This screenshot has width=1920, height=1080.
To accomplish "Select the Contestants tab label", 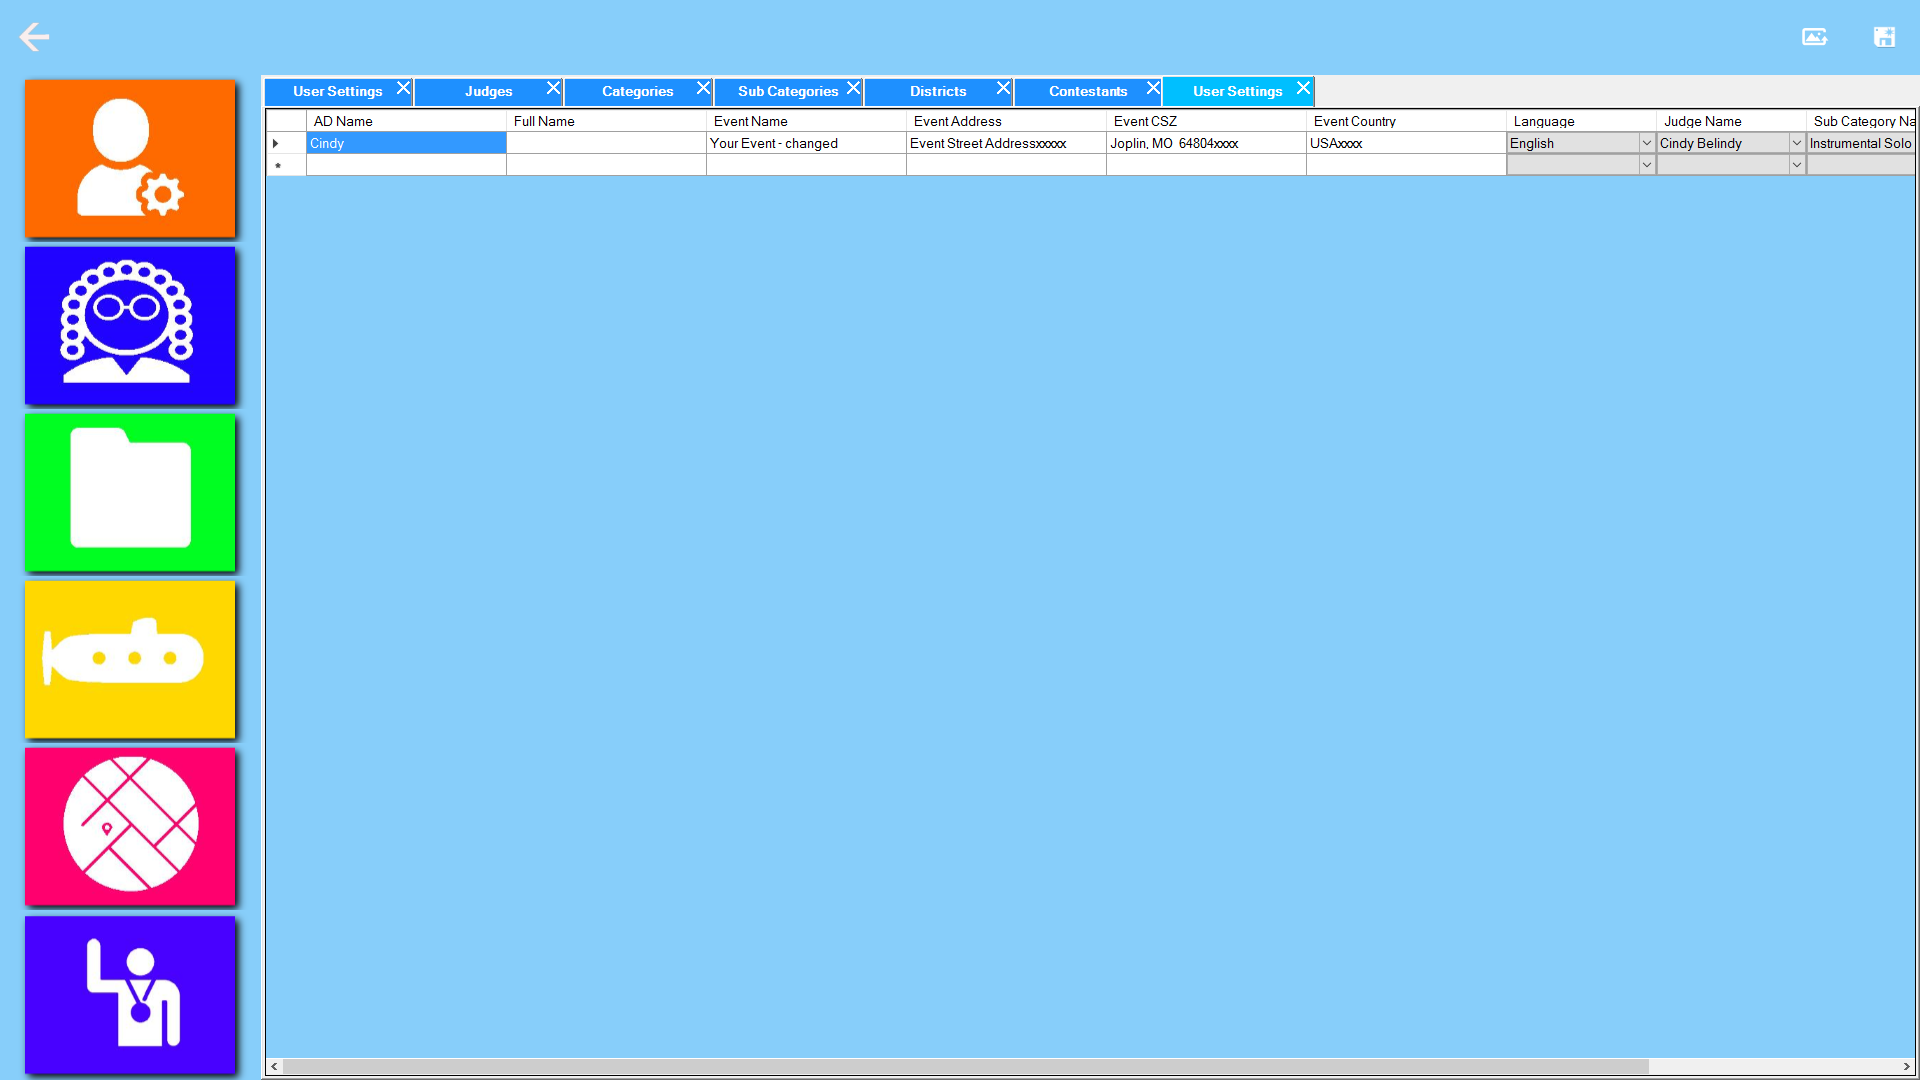I will tap(1087, 90).
